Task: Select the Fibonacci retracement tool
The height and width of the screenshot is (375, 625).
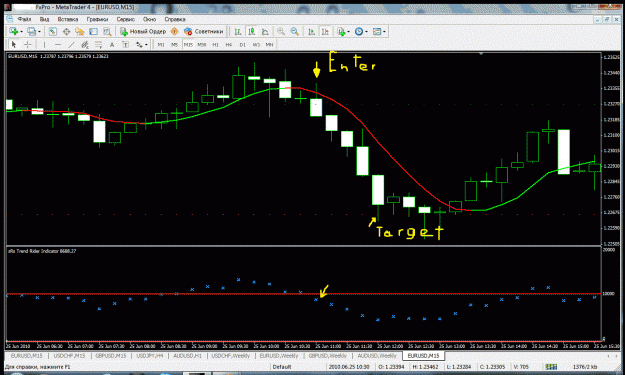Action: tap(98, 45)
